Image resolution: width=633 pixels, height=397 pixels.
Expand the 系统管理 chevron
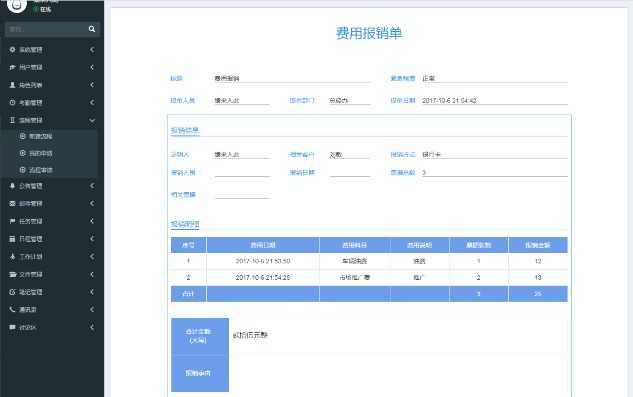coord(92,50)
